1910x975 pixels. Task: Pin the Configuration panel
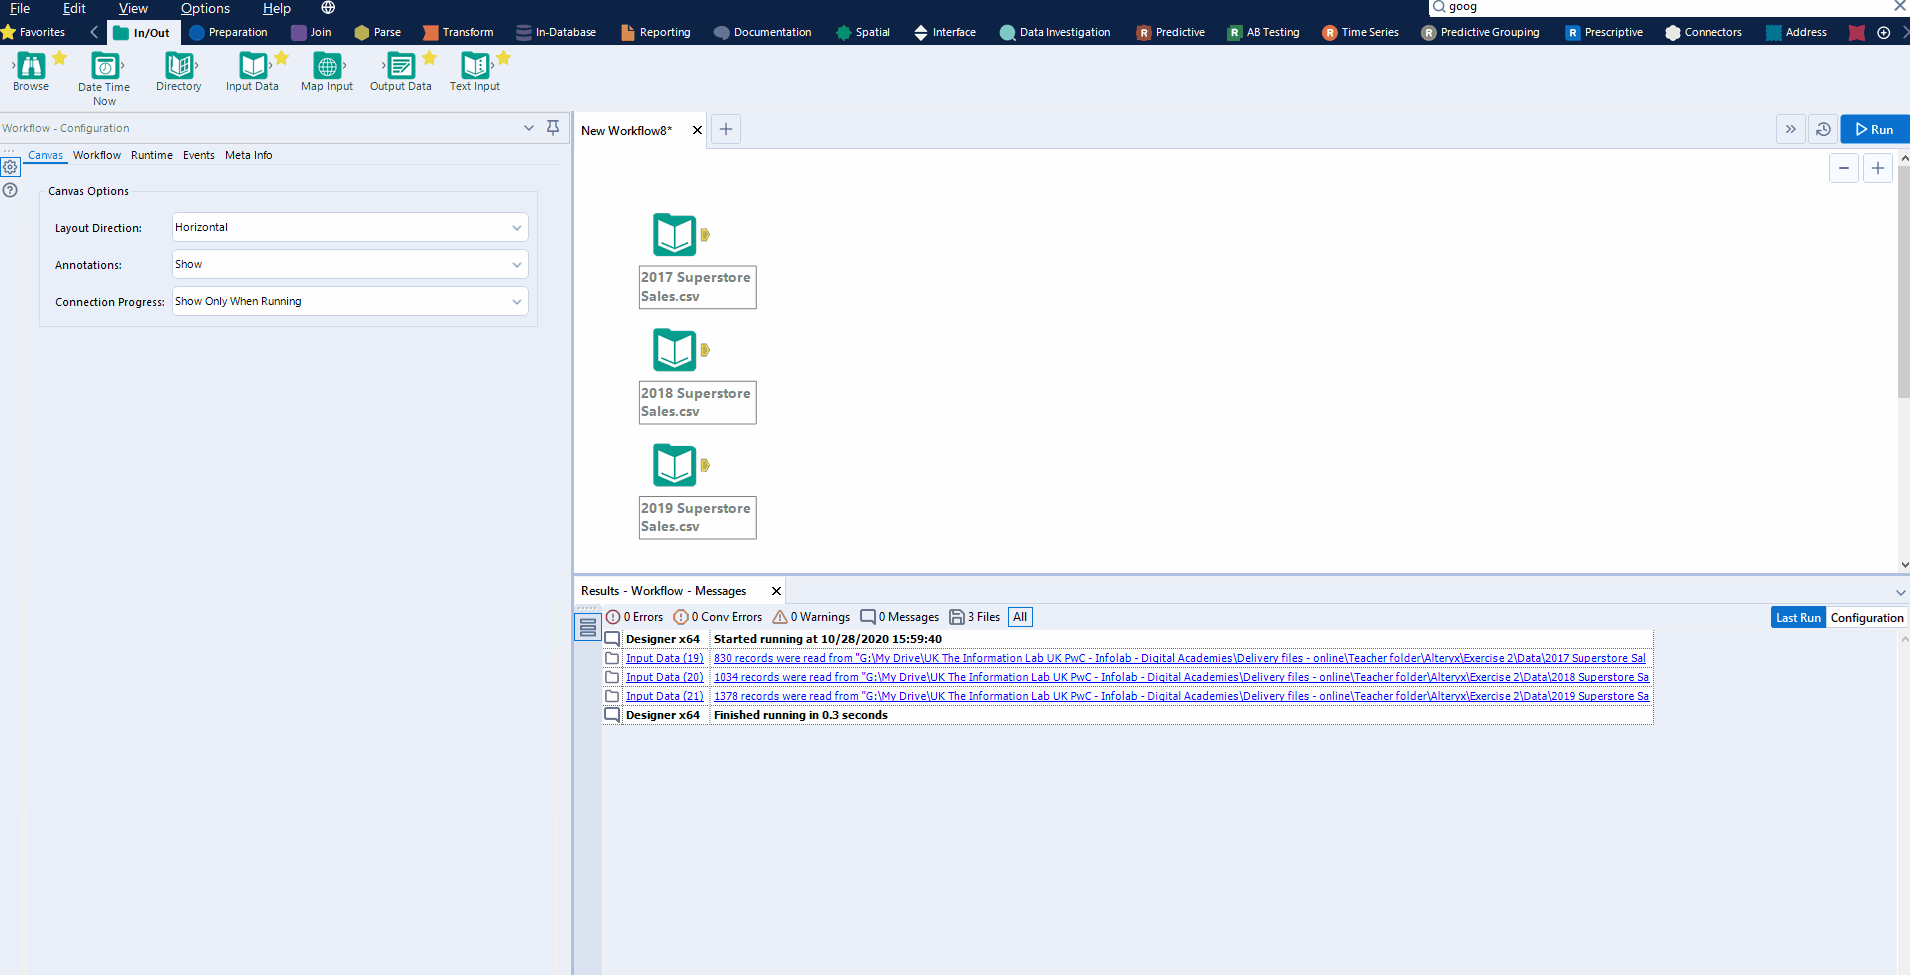coord(553,128)
